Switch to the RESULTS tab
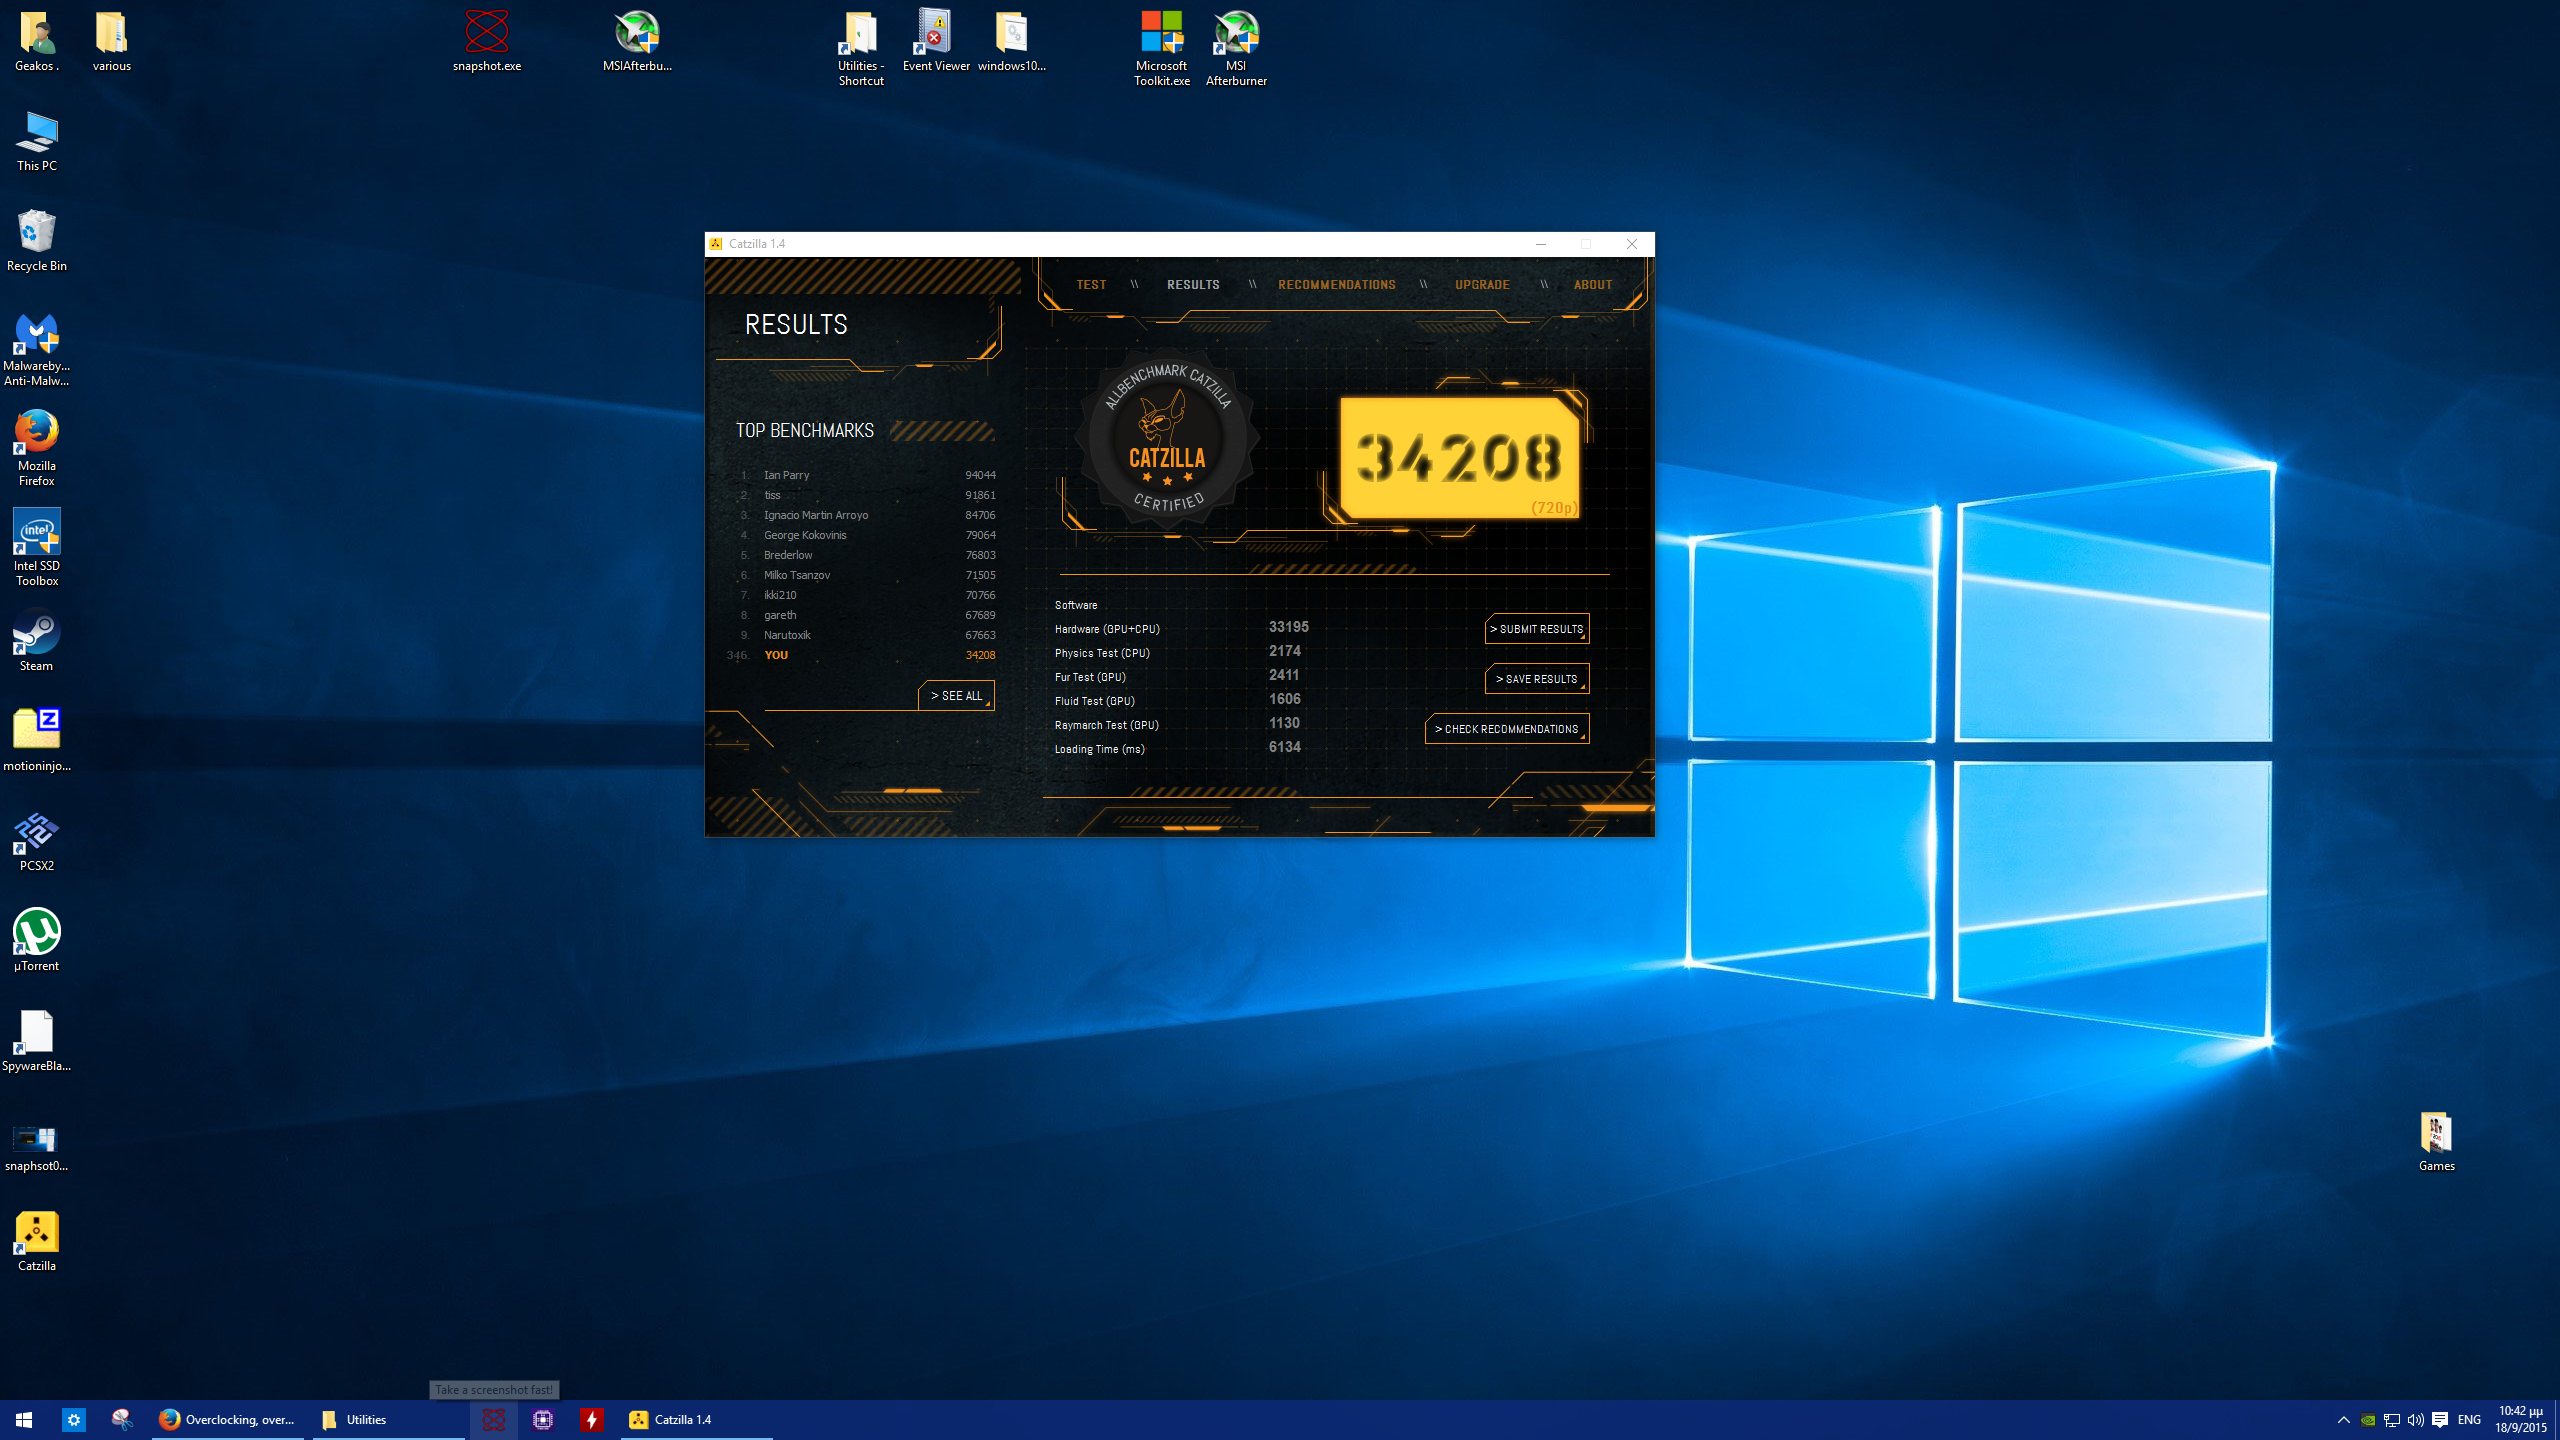This screenshot has width=2560, height=1440. 1193,285
